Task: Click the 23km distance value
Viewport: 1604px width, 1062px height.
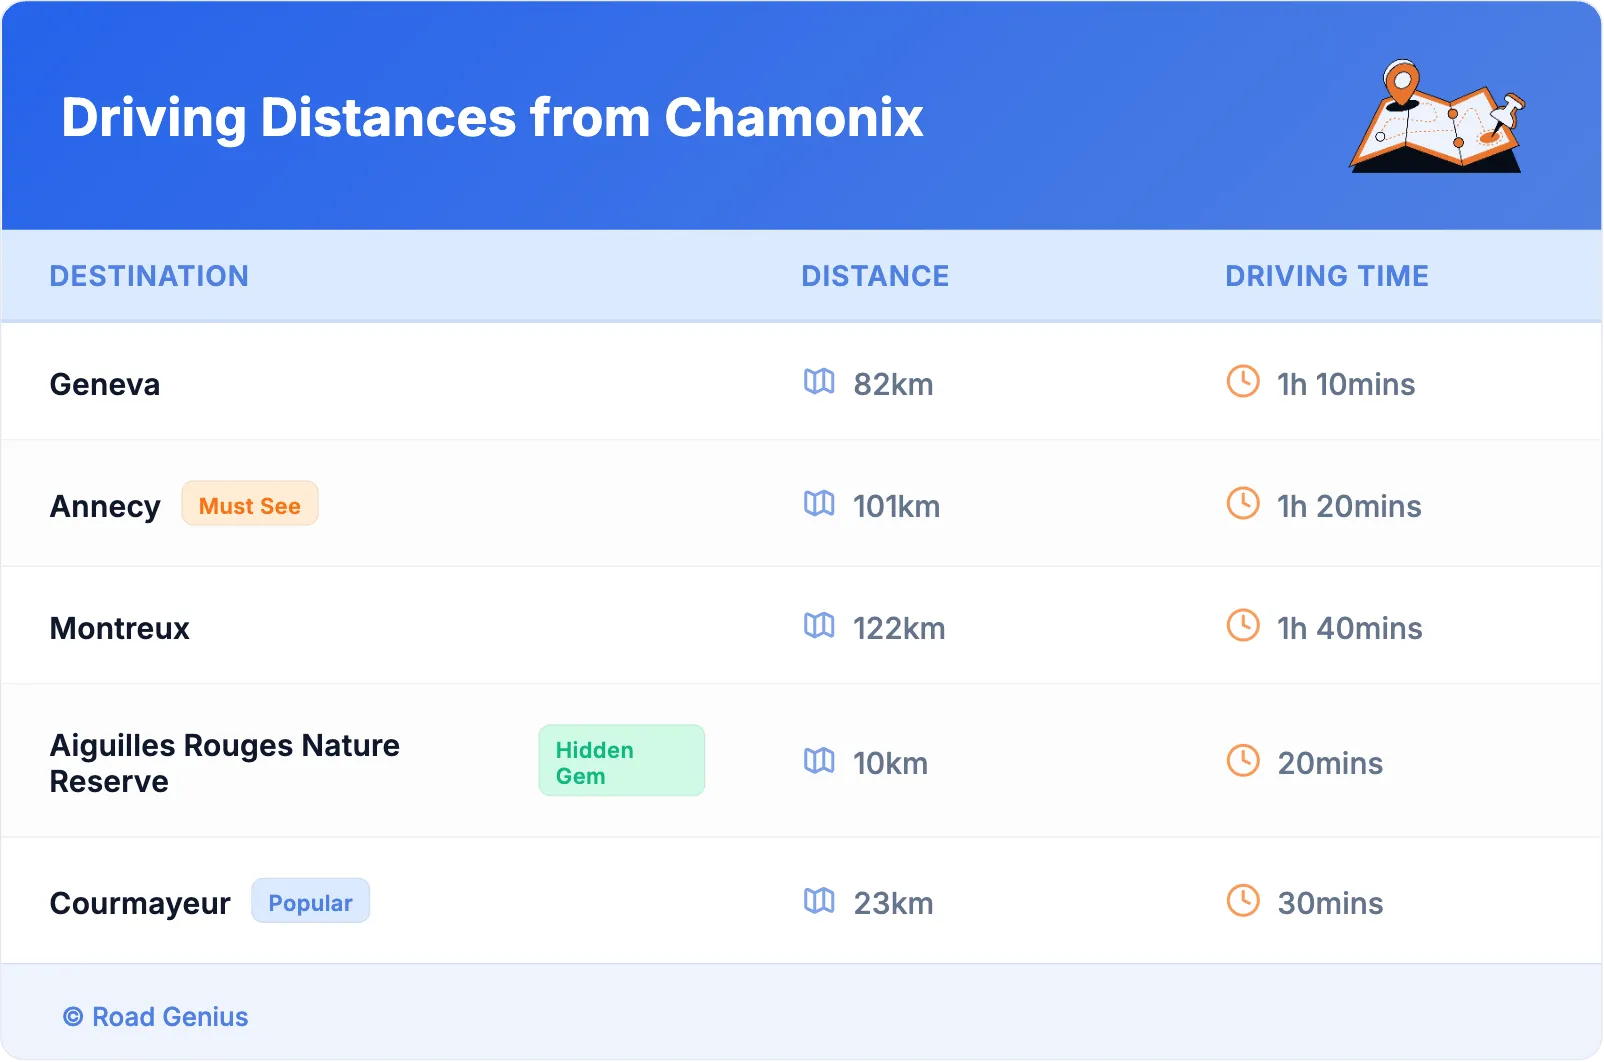Action: [x=893, y=904]
